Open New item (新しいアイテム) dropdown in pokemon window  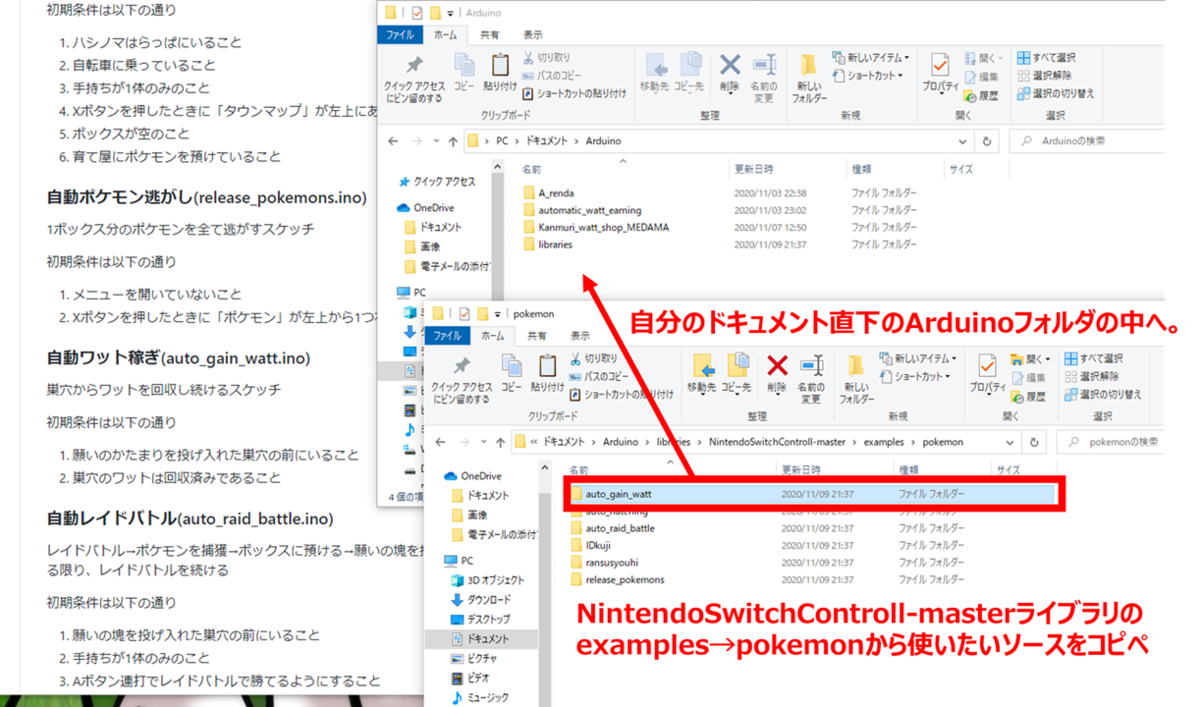click(918, 358)
